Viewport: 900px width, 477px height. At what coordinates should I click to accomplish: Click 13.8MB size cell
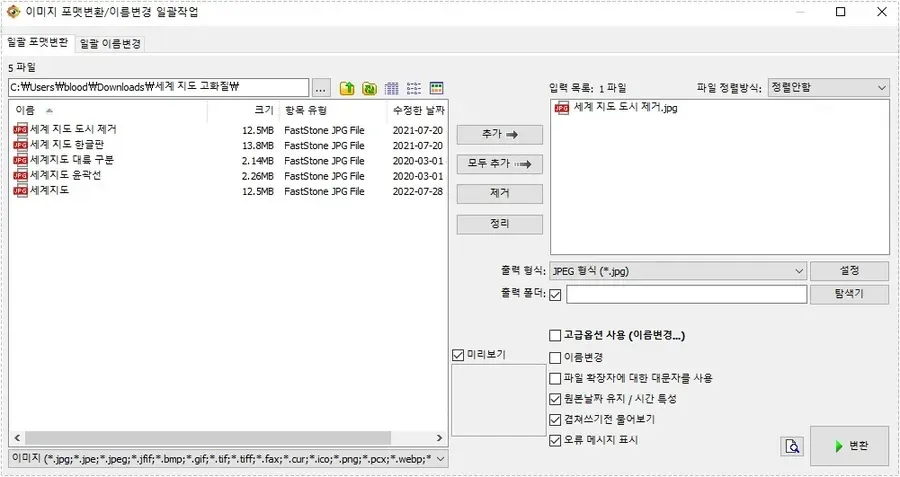(x=258, y=146)
